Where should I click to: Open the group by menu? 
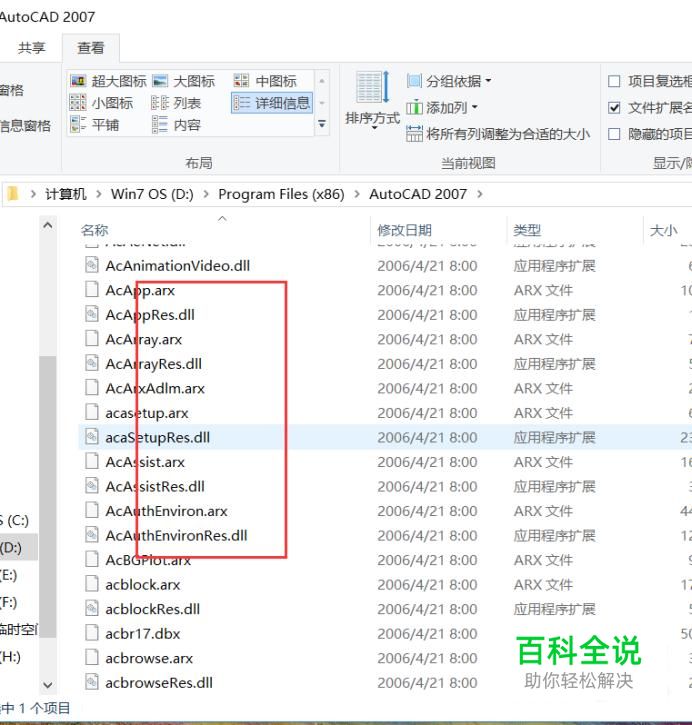click(448, 81)
